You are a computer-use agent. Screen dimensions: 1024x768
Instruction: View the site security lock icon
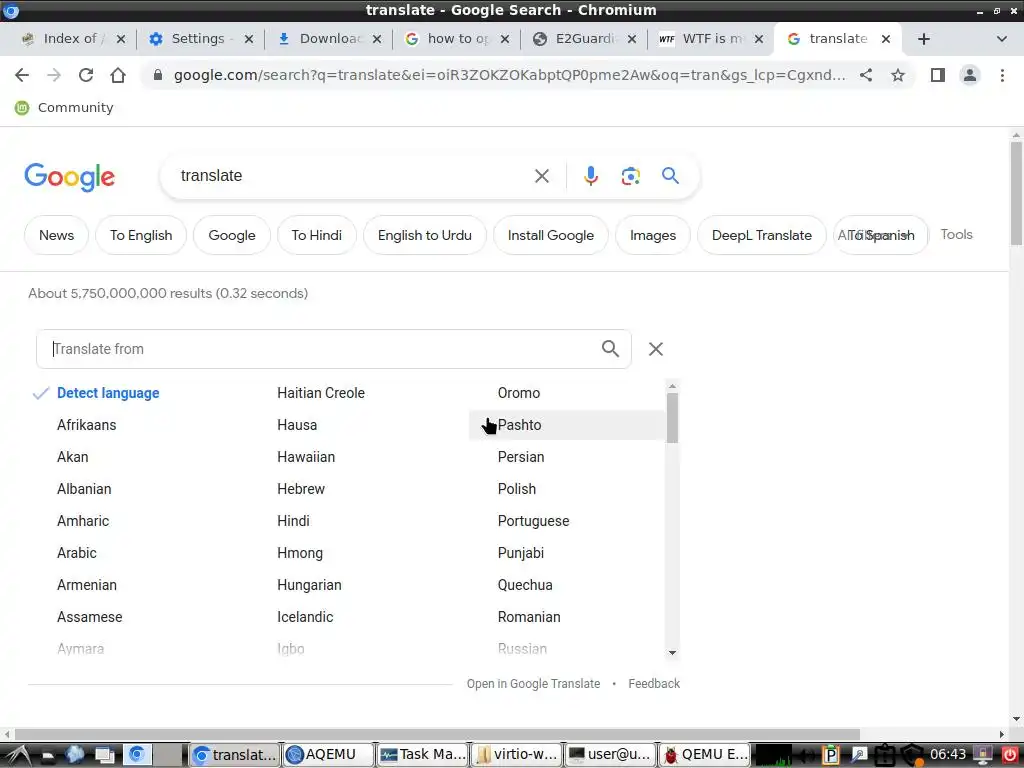pyautogui.click(x=157, y=75)
